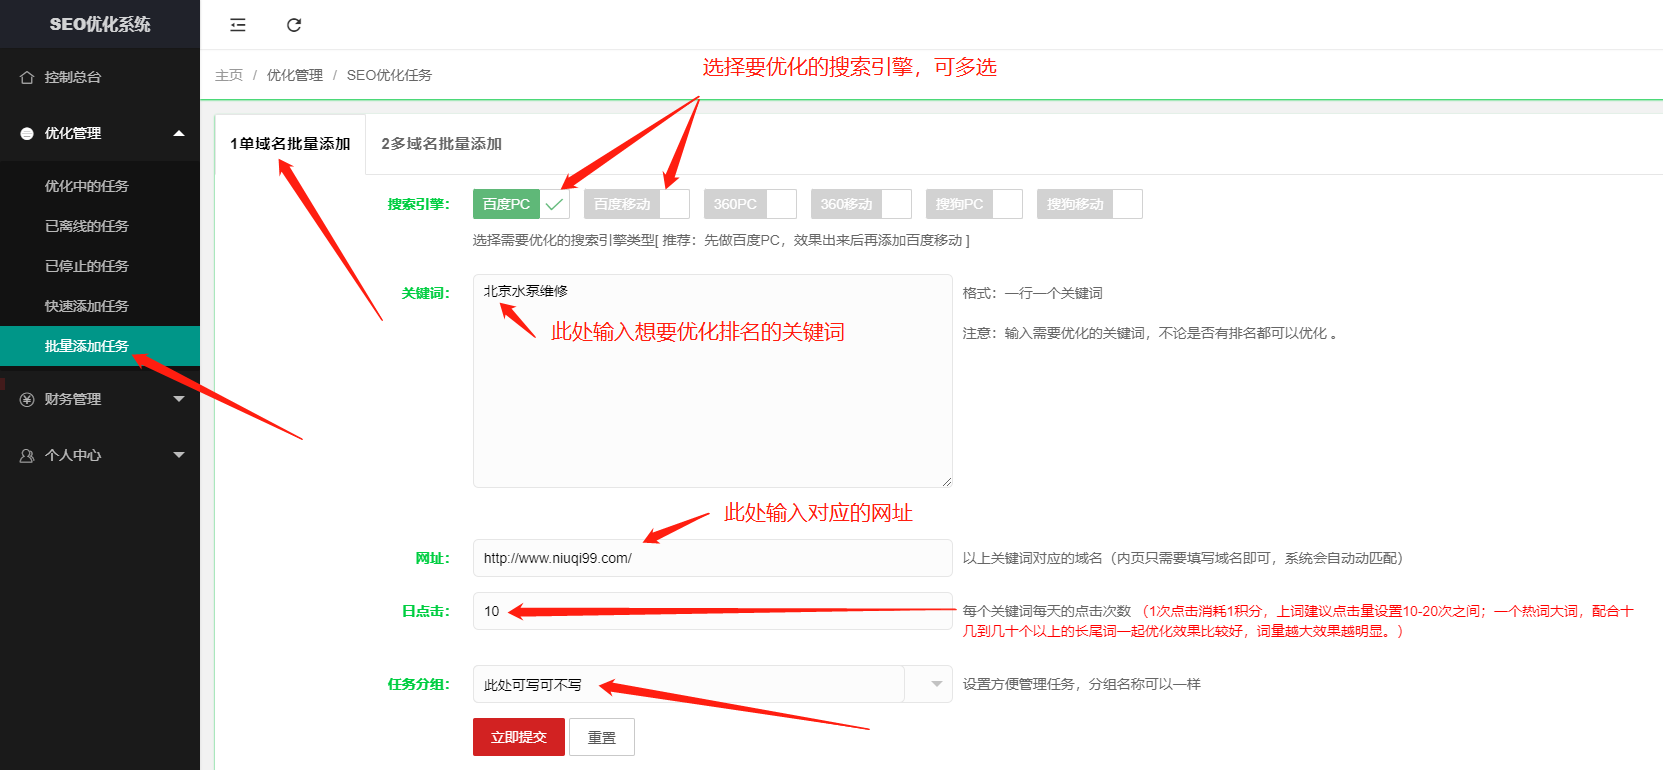This screenshot has width=1663, height=770.
Task: Open 快速添加任务 in the sidebar
Action: pos(87,306)
